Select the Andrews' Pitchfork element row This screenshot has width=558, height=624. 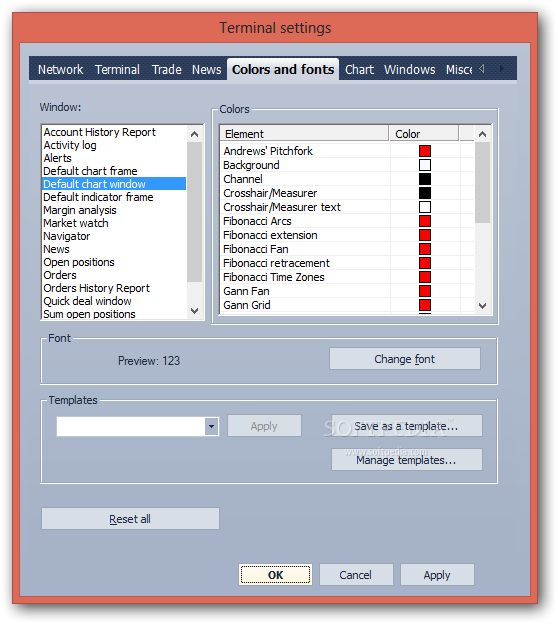point(347,151)
